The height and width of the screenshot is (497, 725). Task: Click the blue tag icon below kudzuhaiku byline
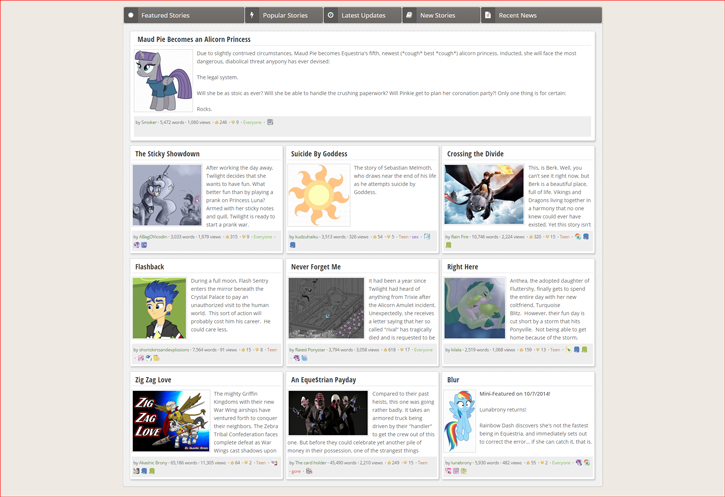click(292, 245)
